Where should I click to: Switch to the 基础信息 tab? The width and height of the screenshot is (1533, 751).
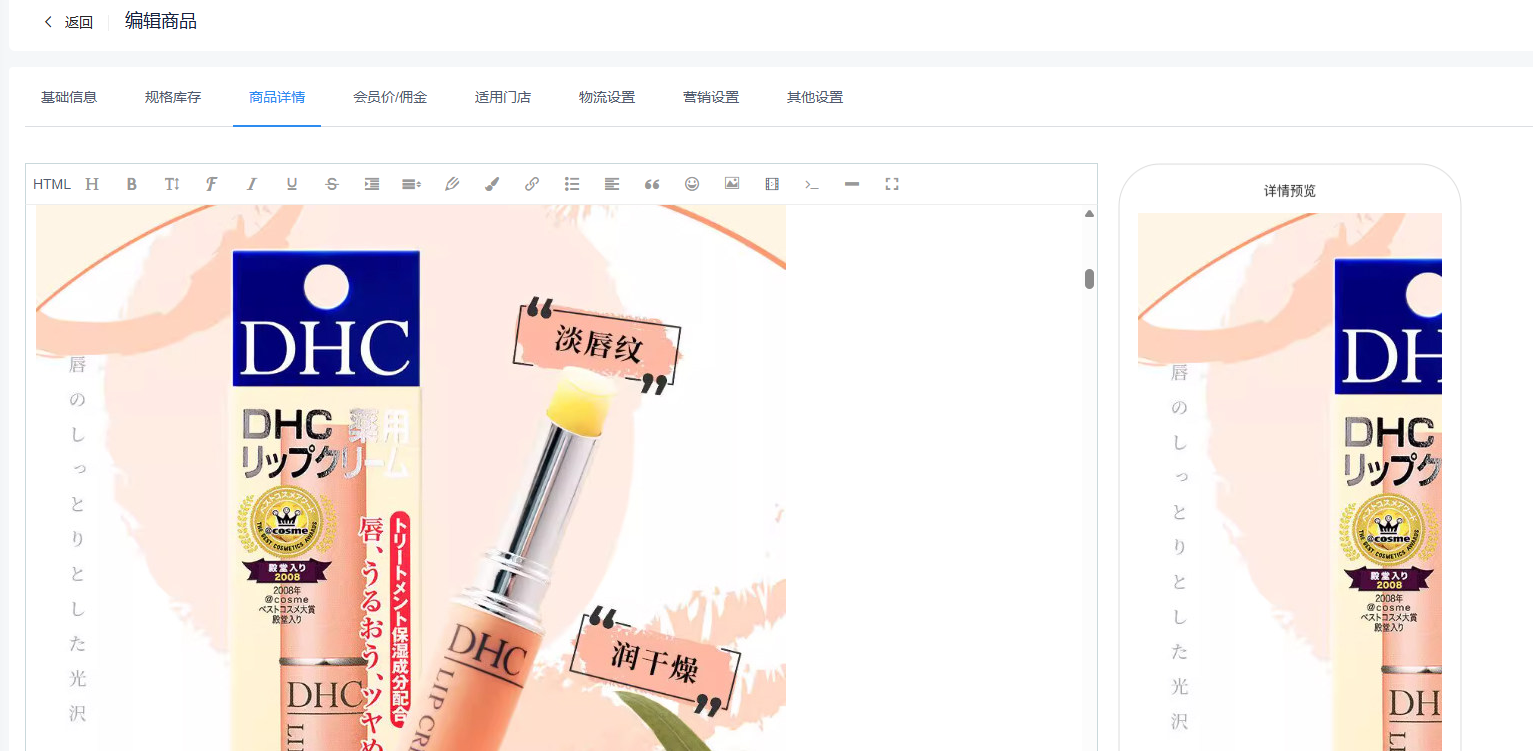(69, 97)
